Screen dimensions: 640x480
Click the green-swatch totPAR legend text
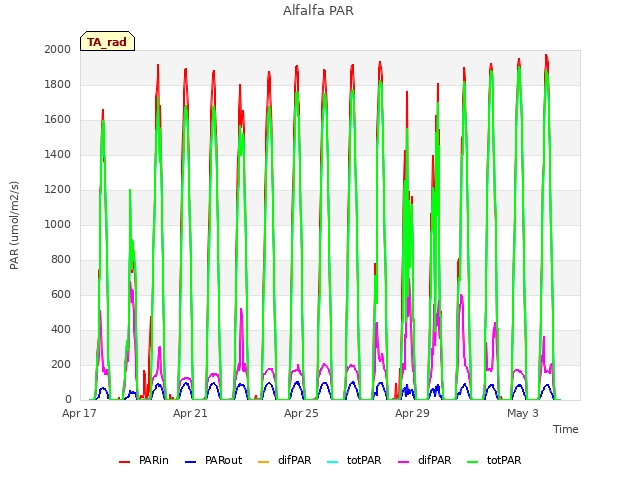tap(504, 460)
